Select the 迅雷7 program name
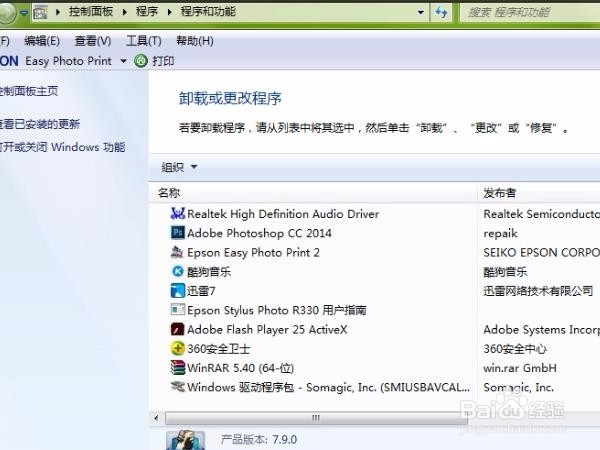This screenshot has height=450, width=600. pyautogui.click(x=201, y=291)
